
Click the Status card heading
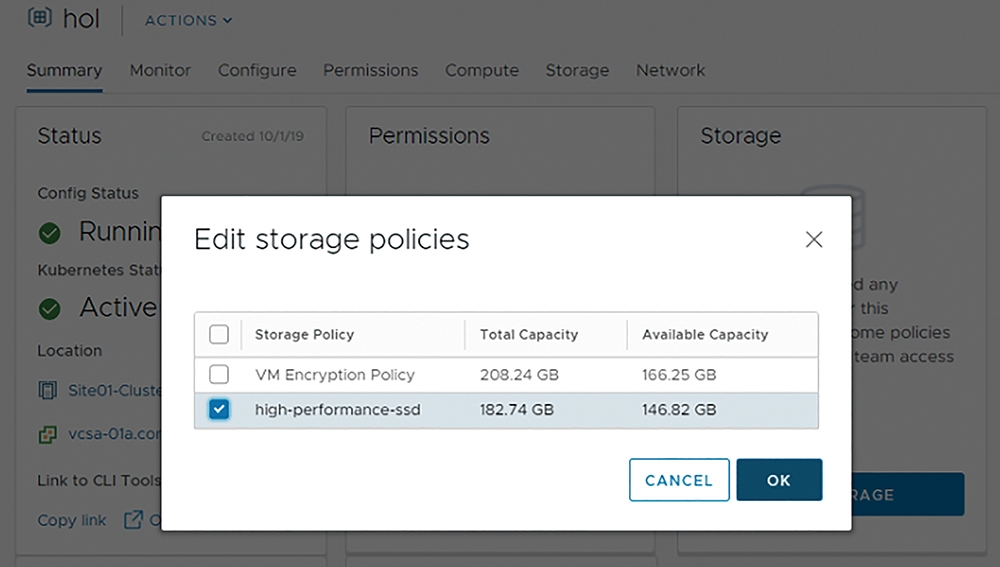[x=70, y=136]
